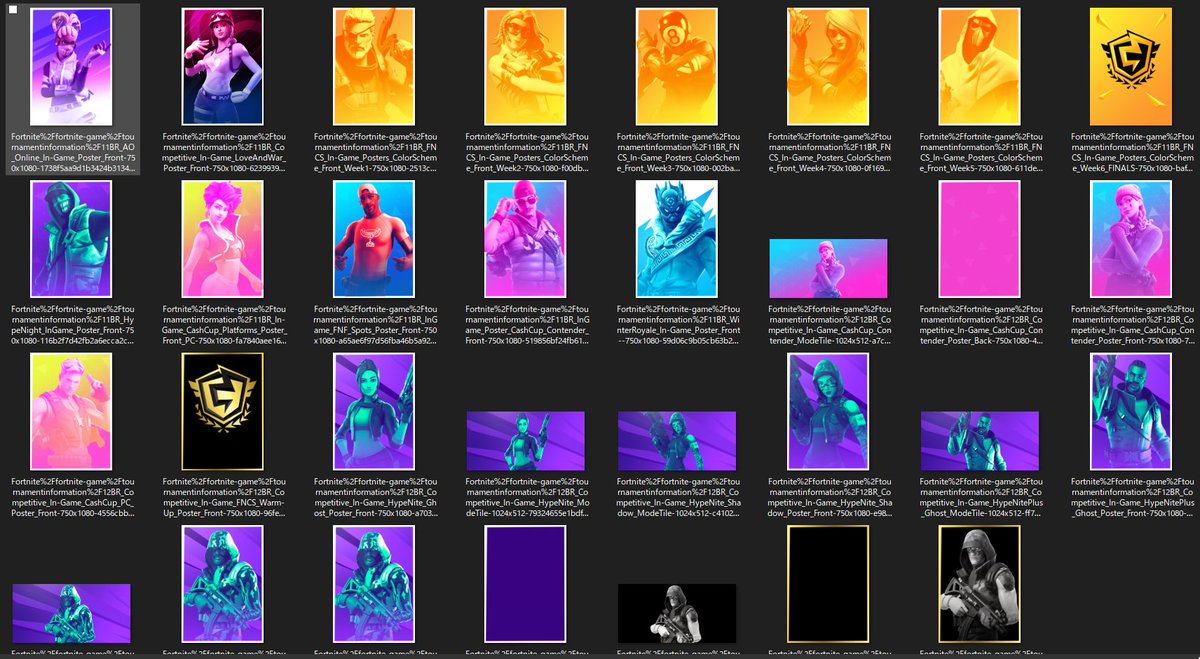Screen dimensions: 1200x659
Task: Click the CashCup_Contender_ModeTile-1024x512 file name
Action: pos(828,327)
